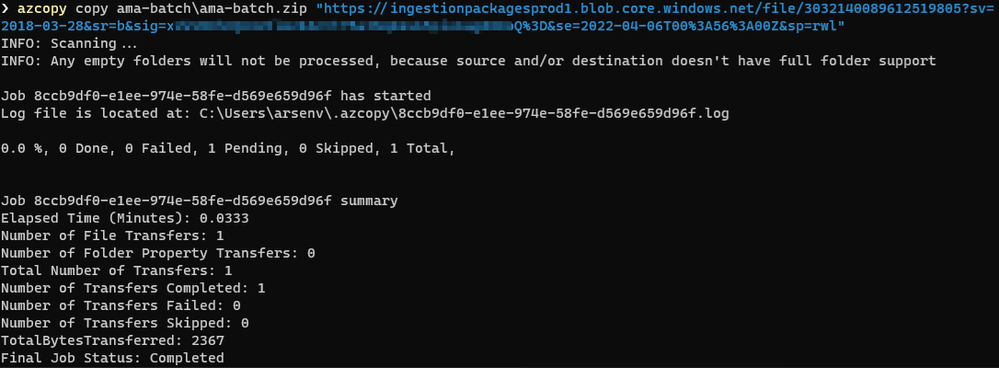The image size is (999, 368).
Task: Click Final Job Status: Completed line
Action: [x=113, y=358]
